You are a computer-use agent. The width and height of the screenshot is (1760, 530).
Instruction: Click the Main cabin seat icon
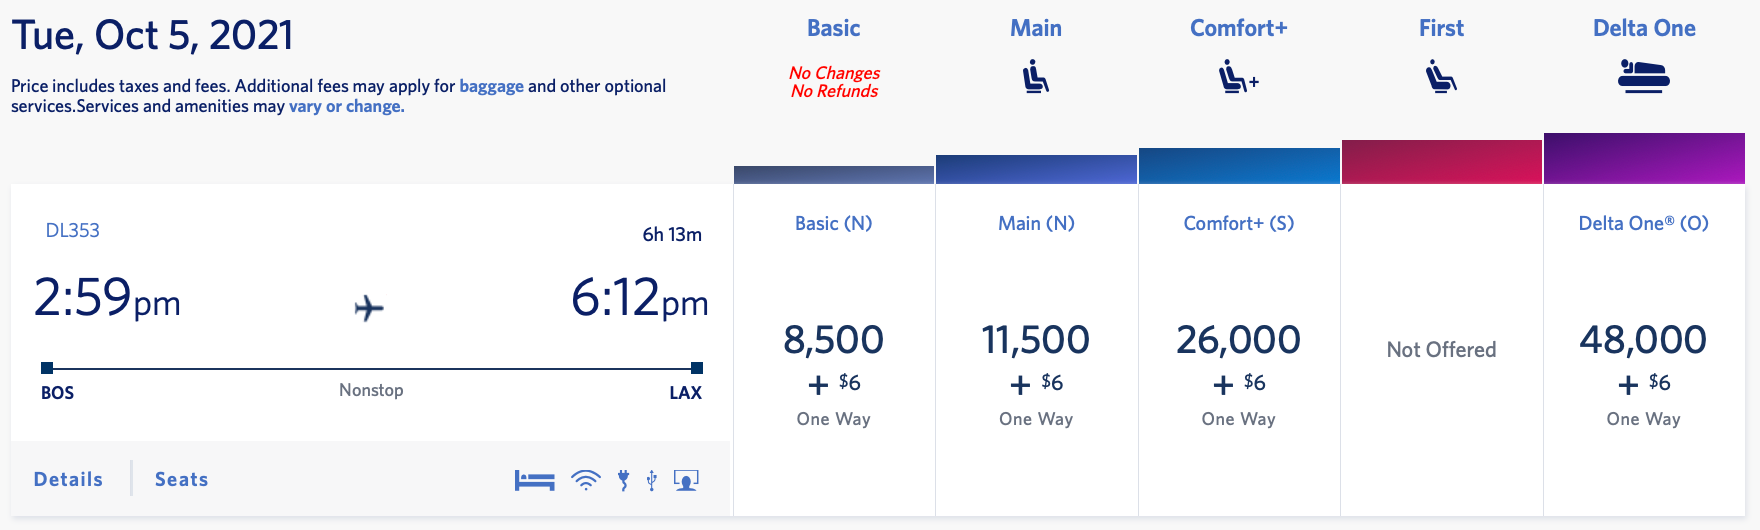1036,77
